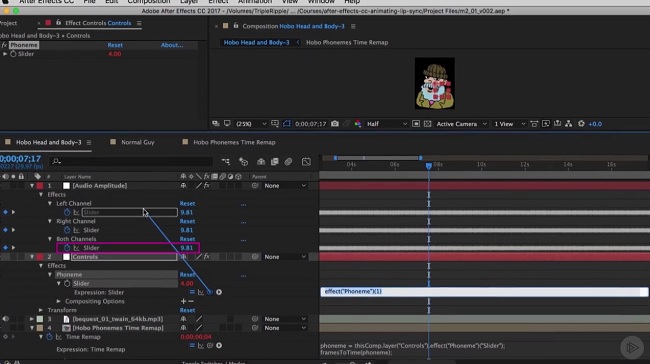Open the Composition menu
650x364 pixels.
click(x=148, y=2)
